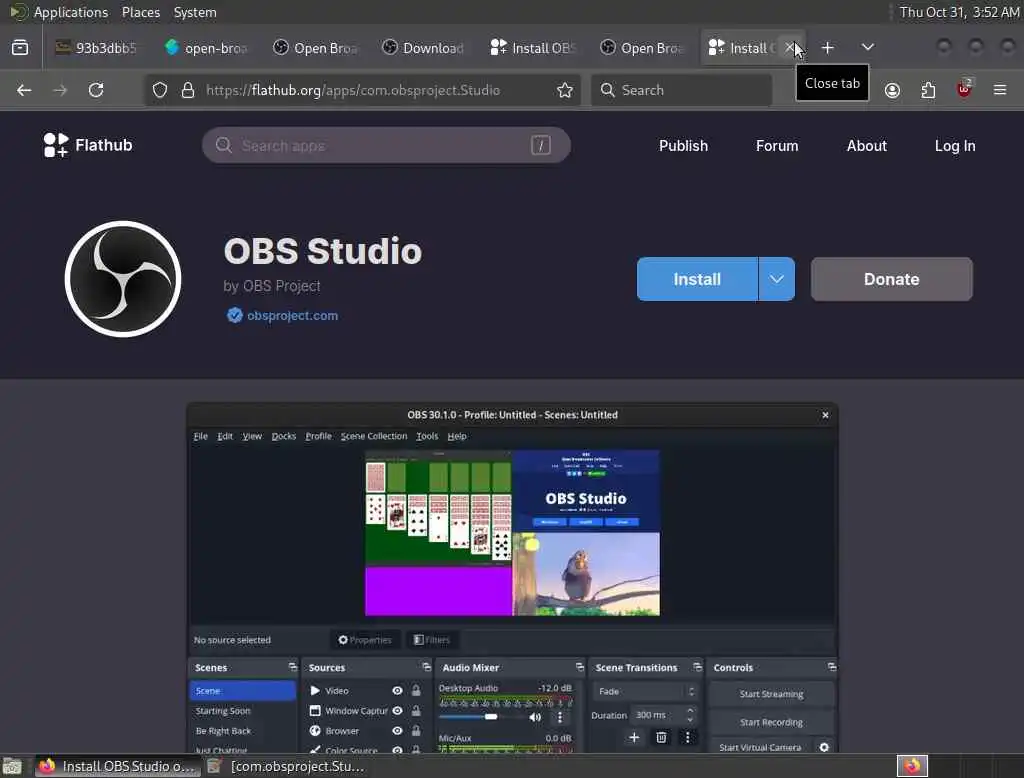Image resolution: width=1024 pixels, height=778 pixels.
Task: Click the OBS Studio title heading
Action: [323, 251]
